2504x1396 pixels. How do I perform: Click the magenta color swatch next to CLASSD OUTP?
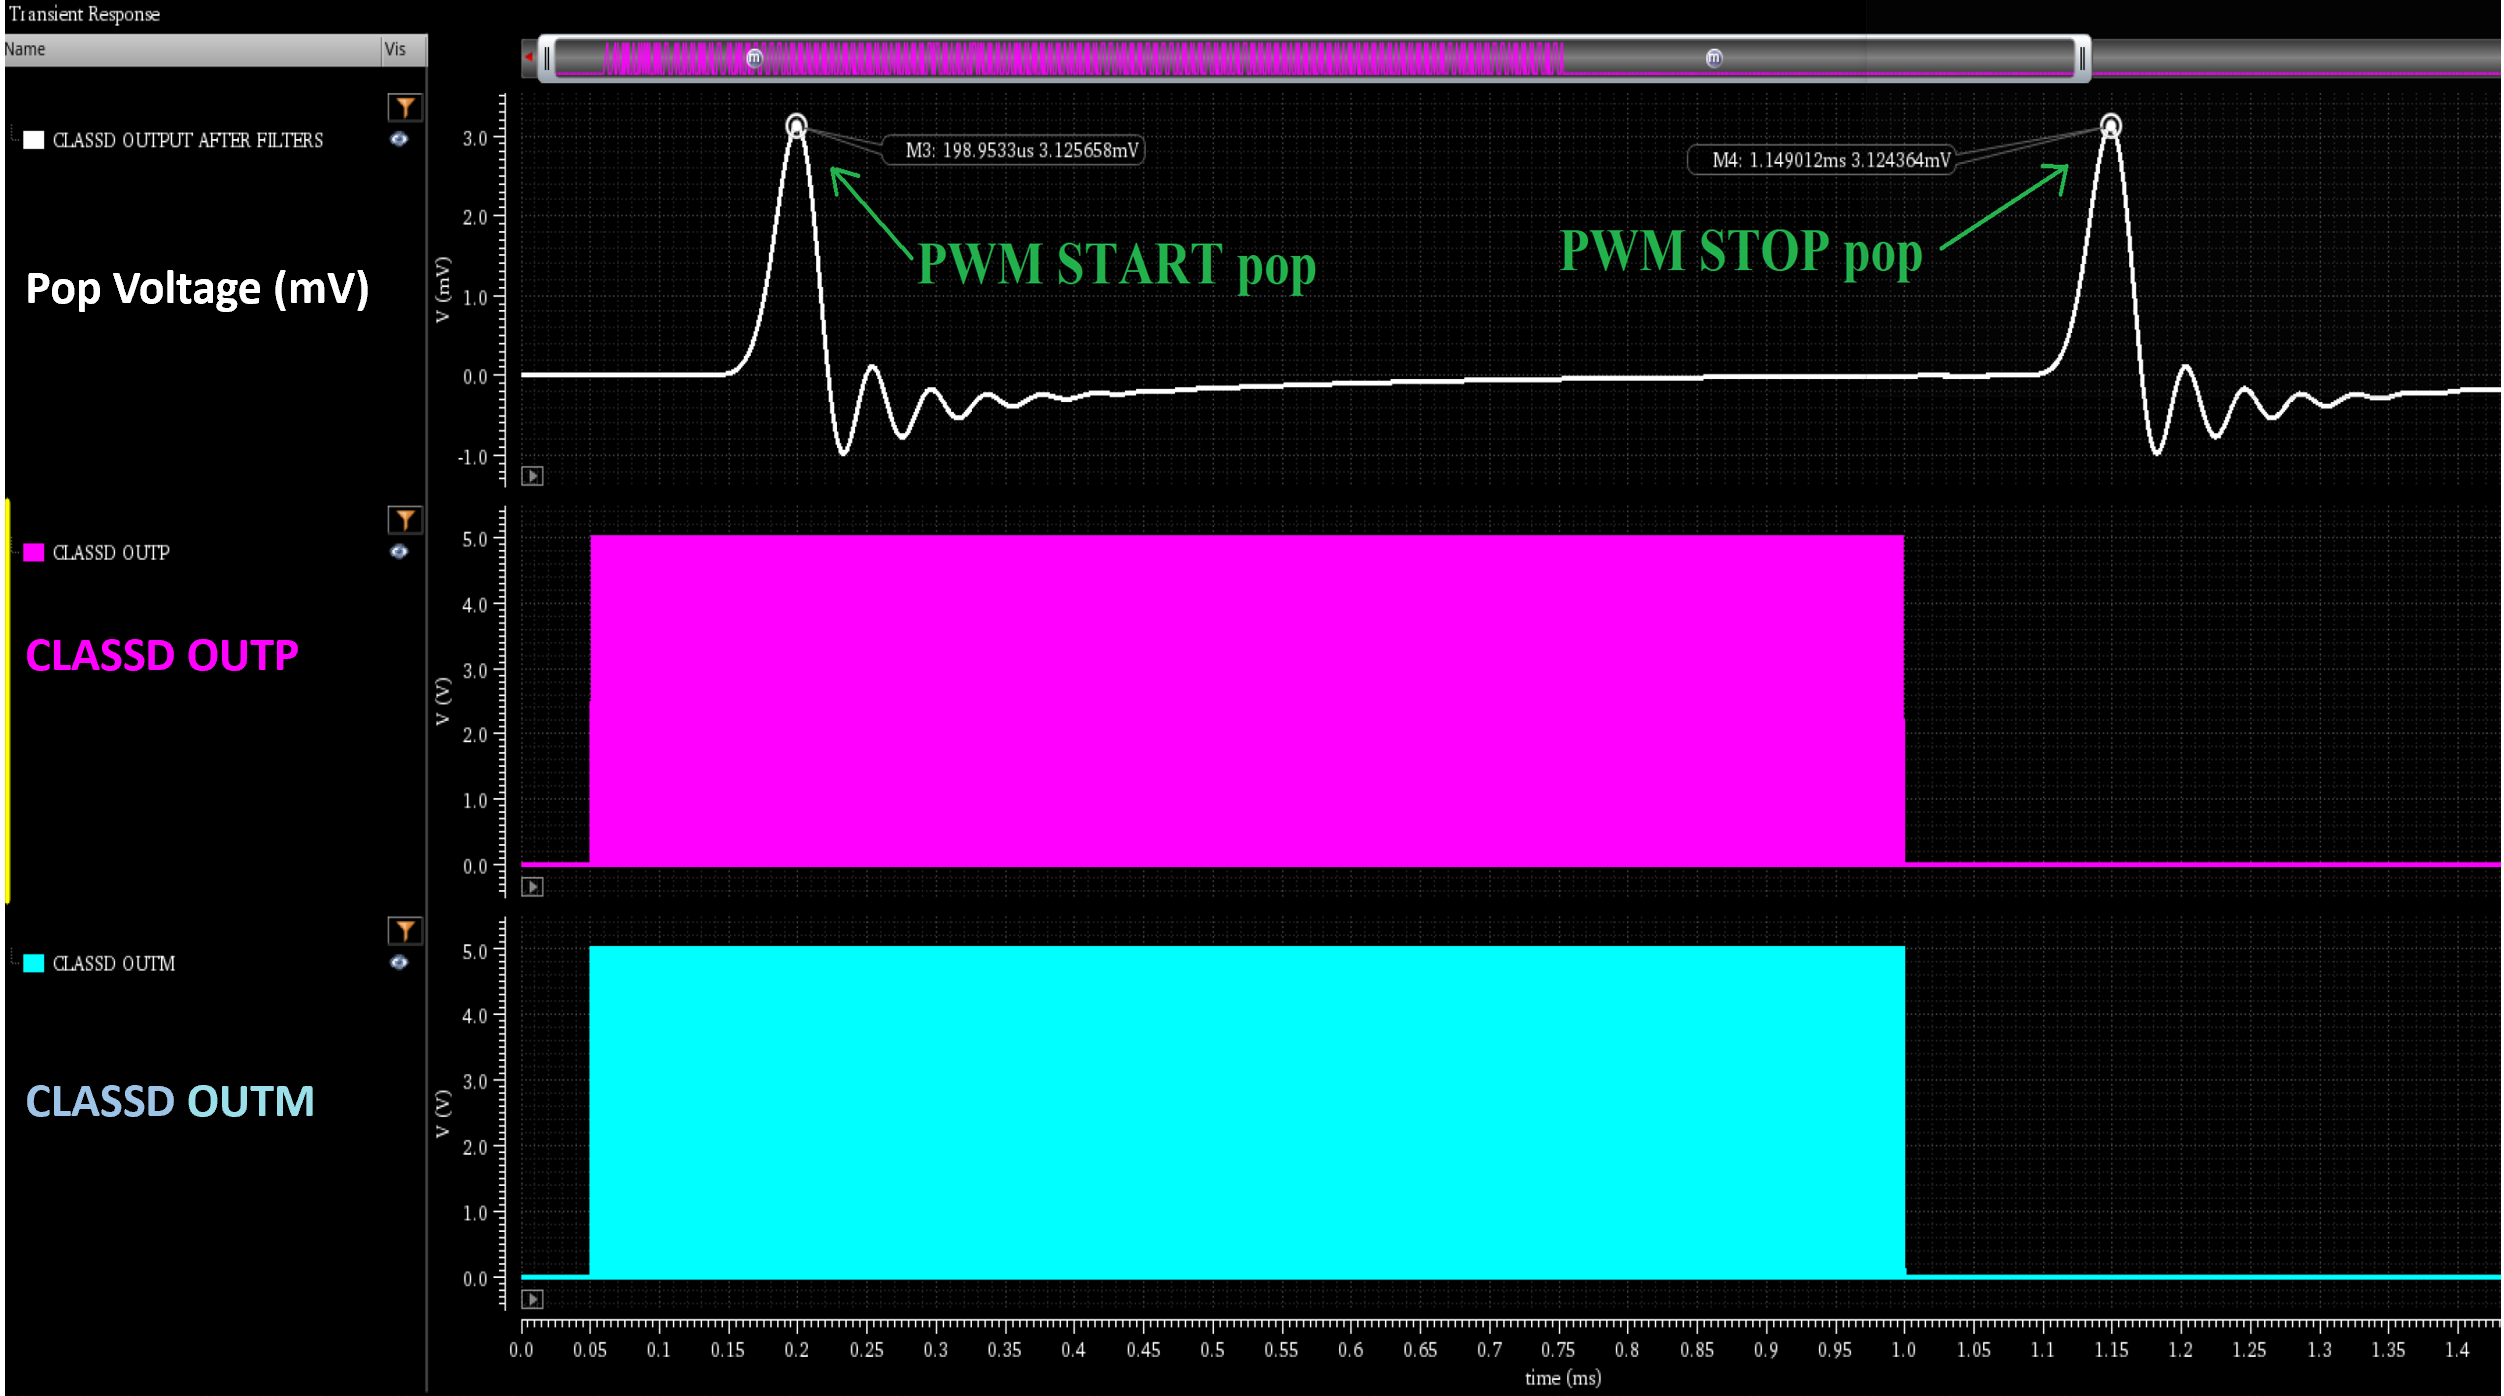click(33, 551)
